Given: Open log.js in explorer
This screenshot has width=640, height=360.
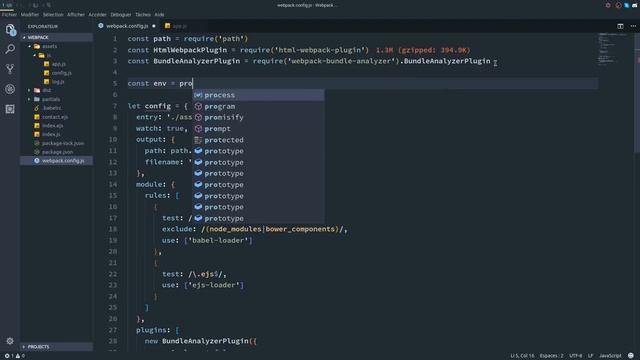Looking at the screenshot, I should pyautogui.click(x=58, y=82).
